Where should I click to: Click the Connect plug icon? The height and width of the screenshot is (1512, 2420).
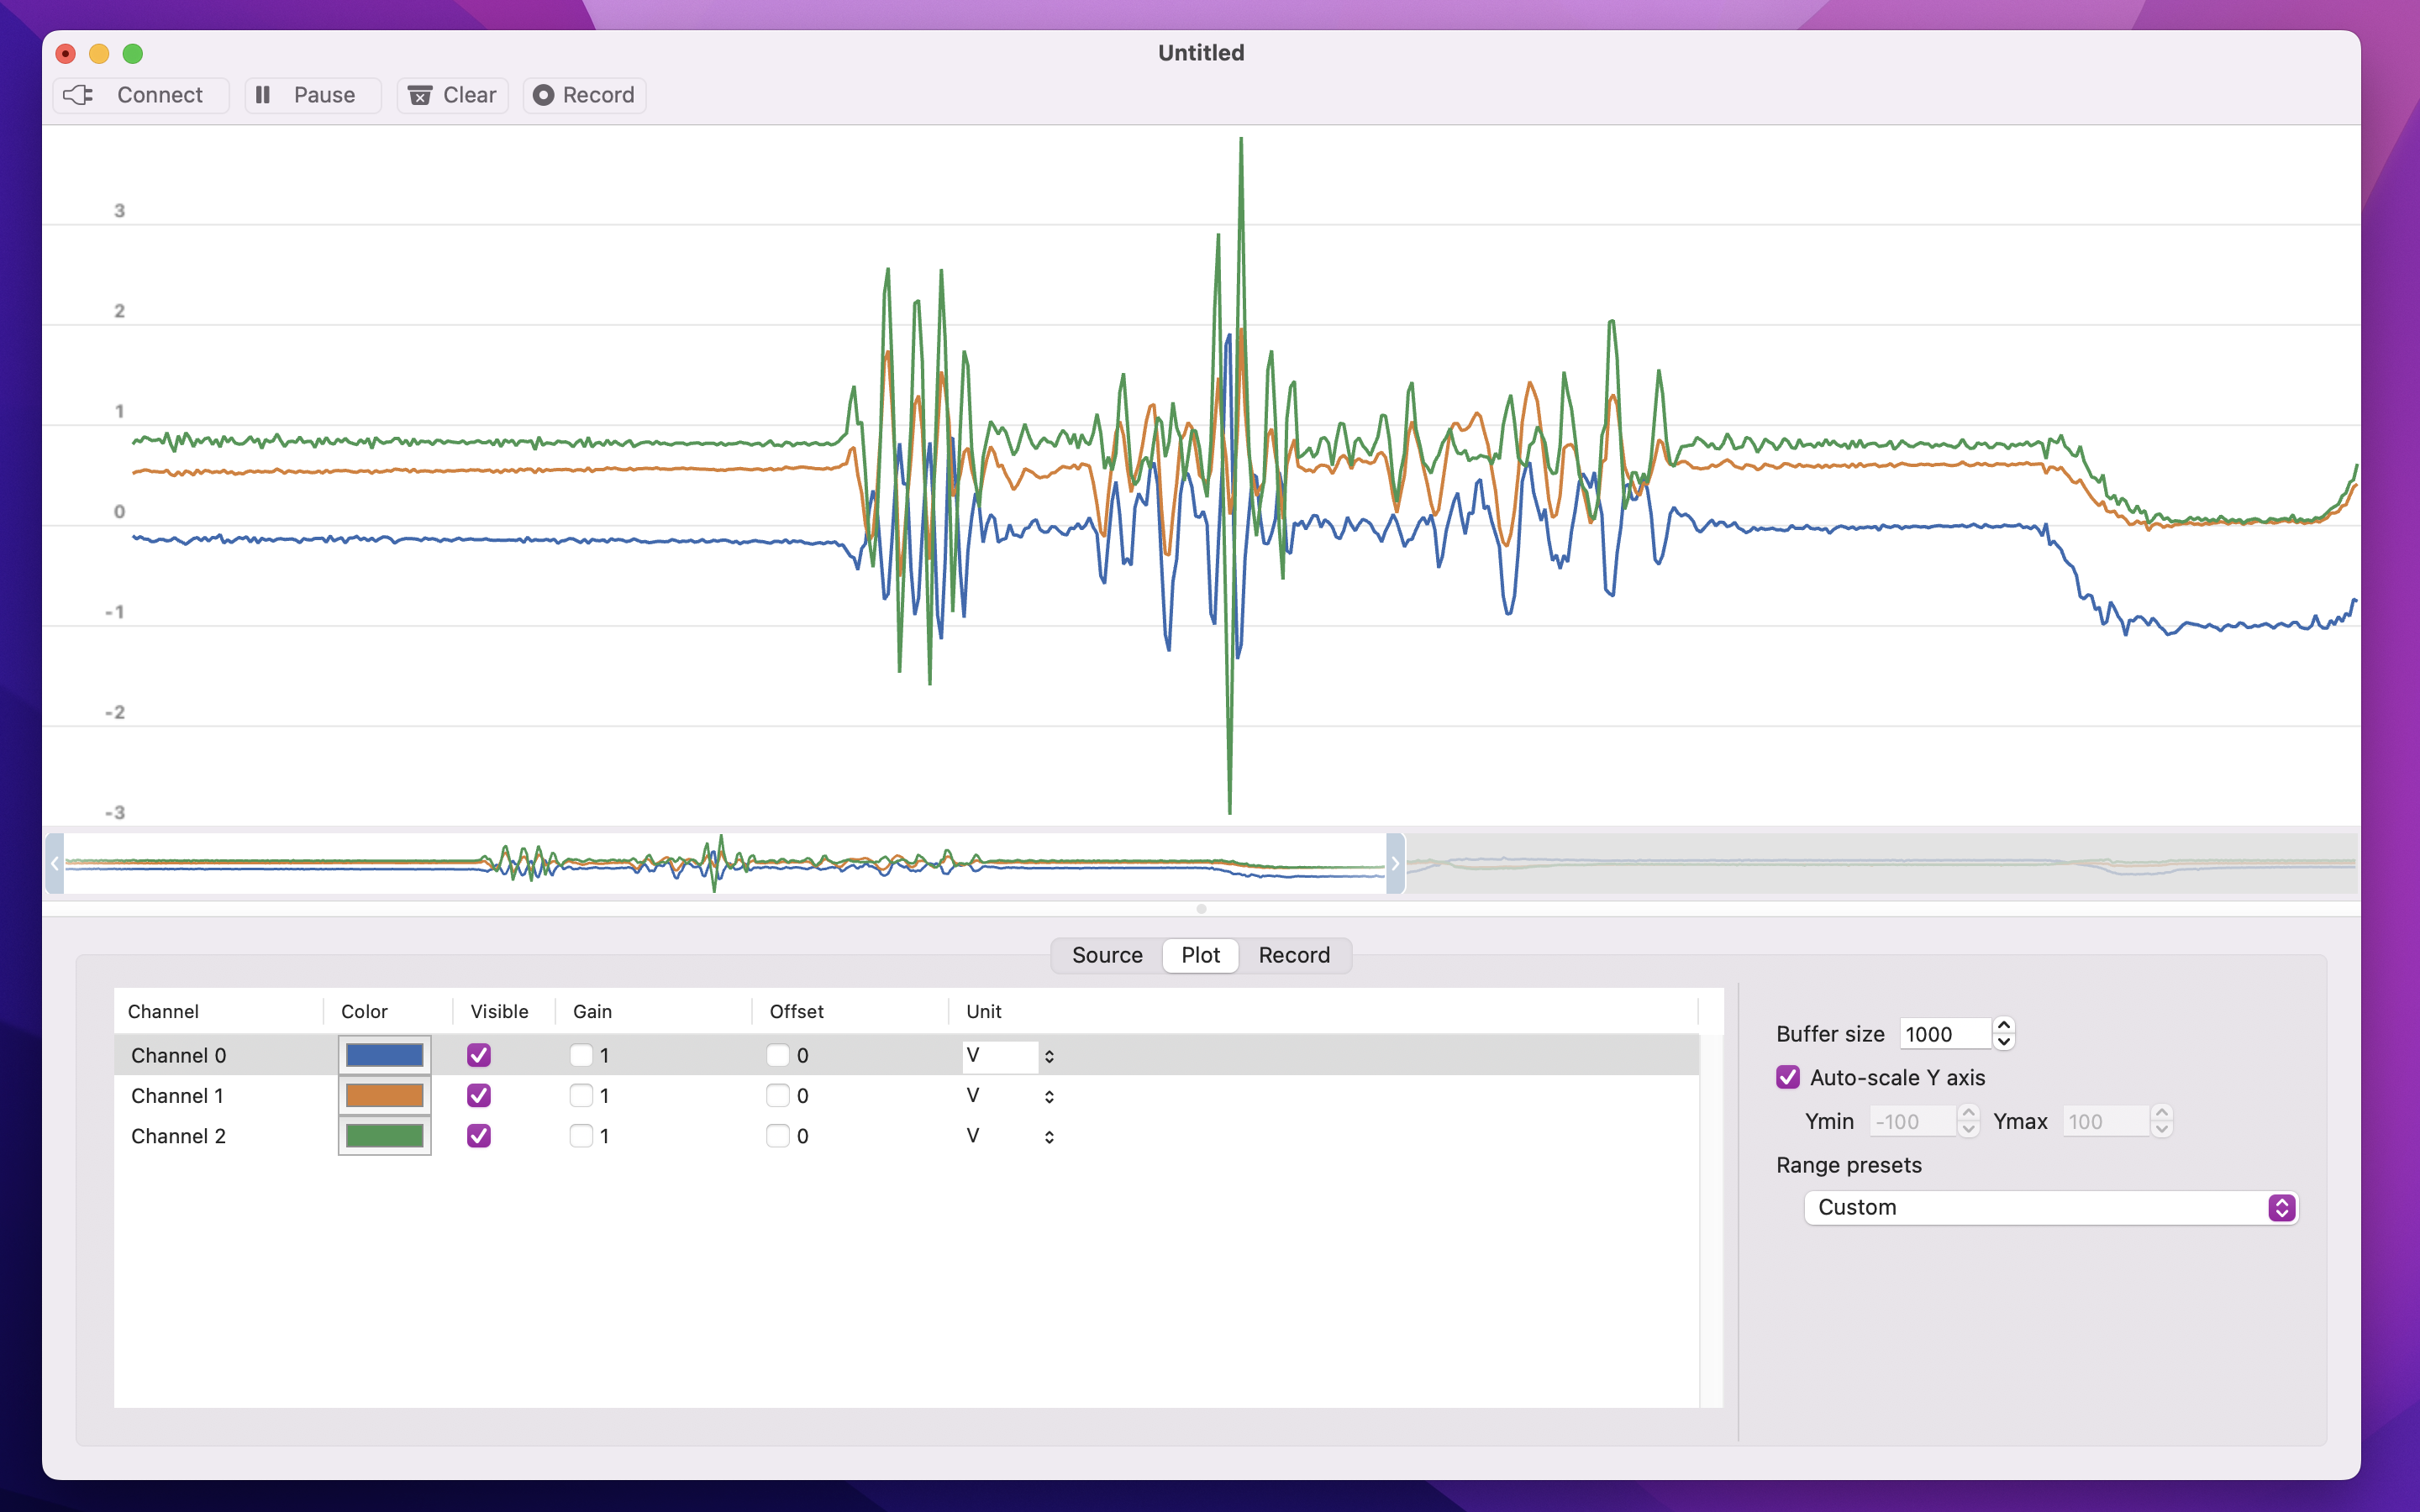pos(79,95)
